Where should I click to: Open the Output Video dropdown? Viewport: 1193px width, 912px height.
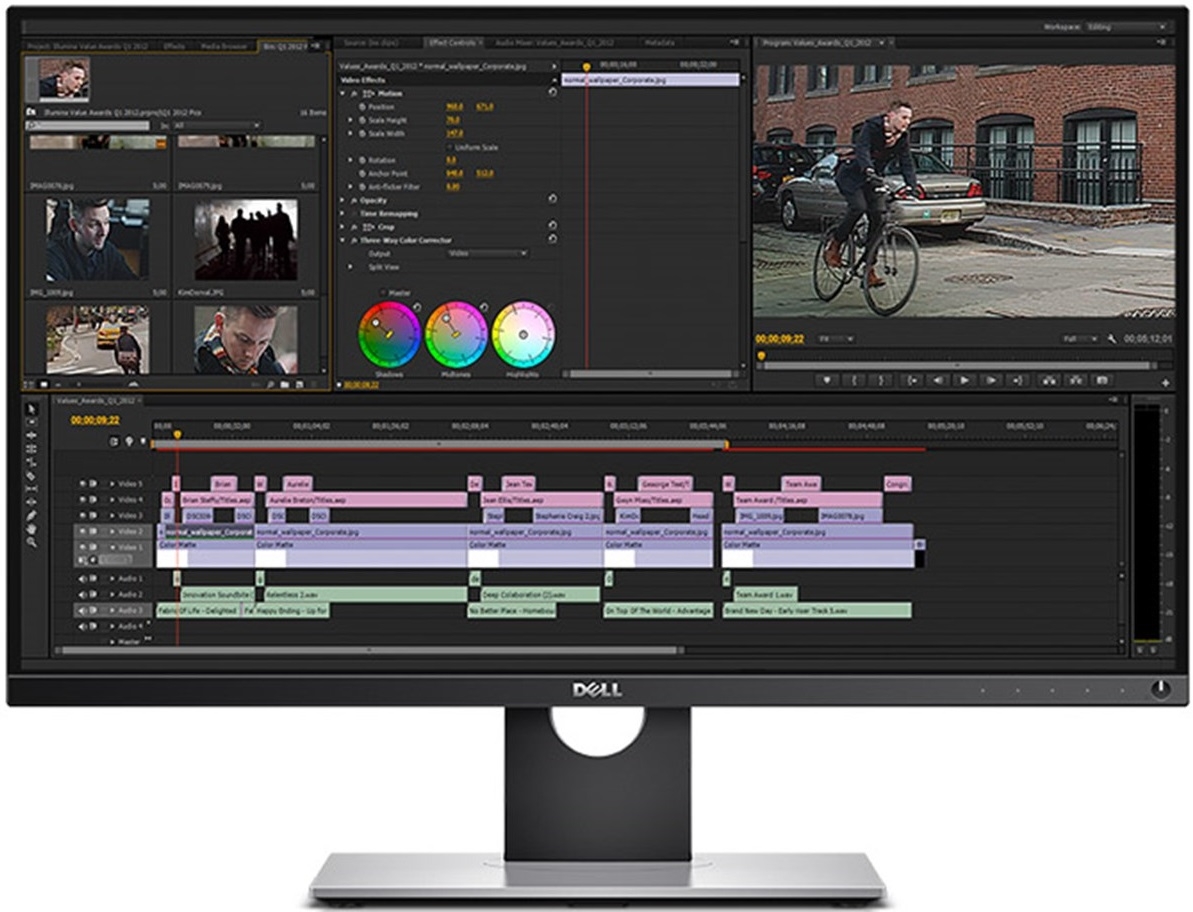pos(487,253)
